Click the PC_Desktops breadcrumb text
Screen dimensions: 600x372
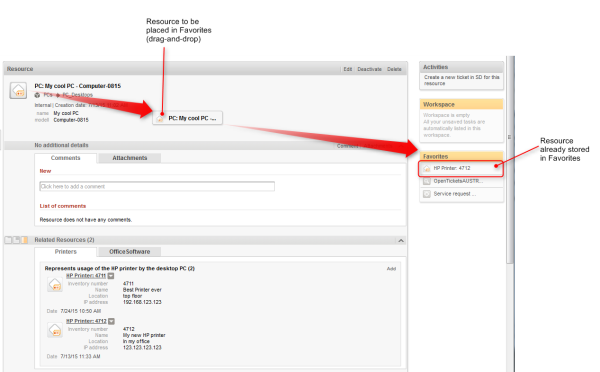tap(77, 95)
